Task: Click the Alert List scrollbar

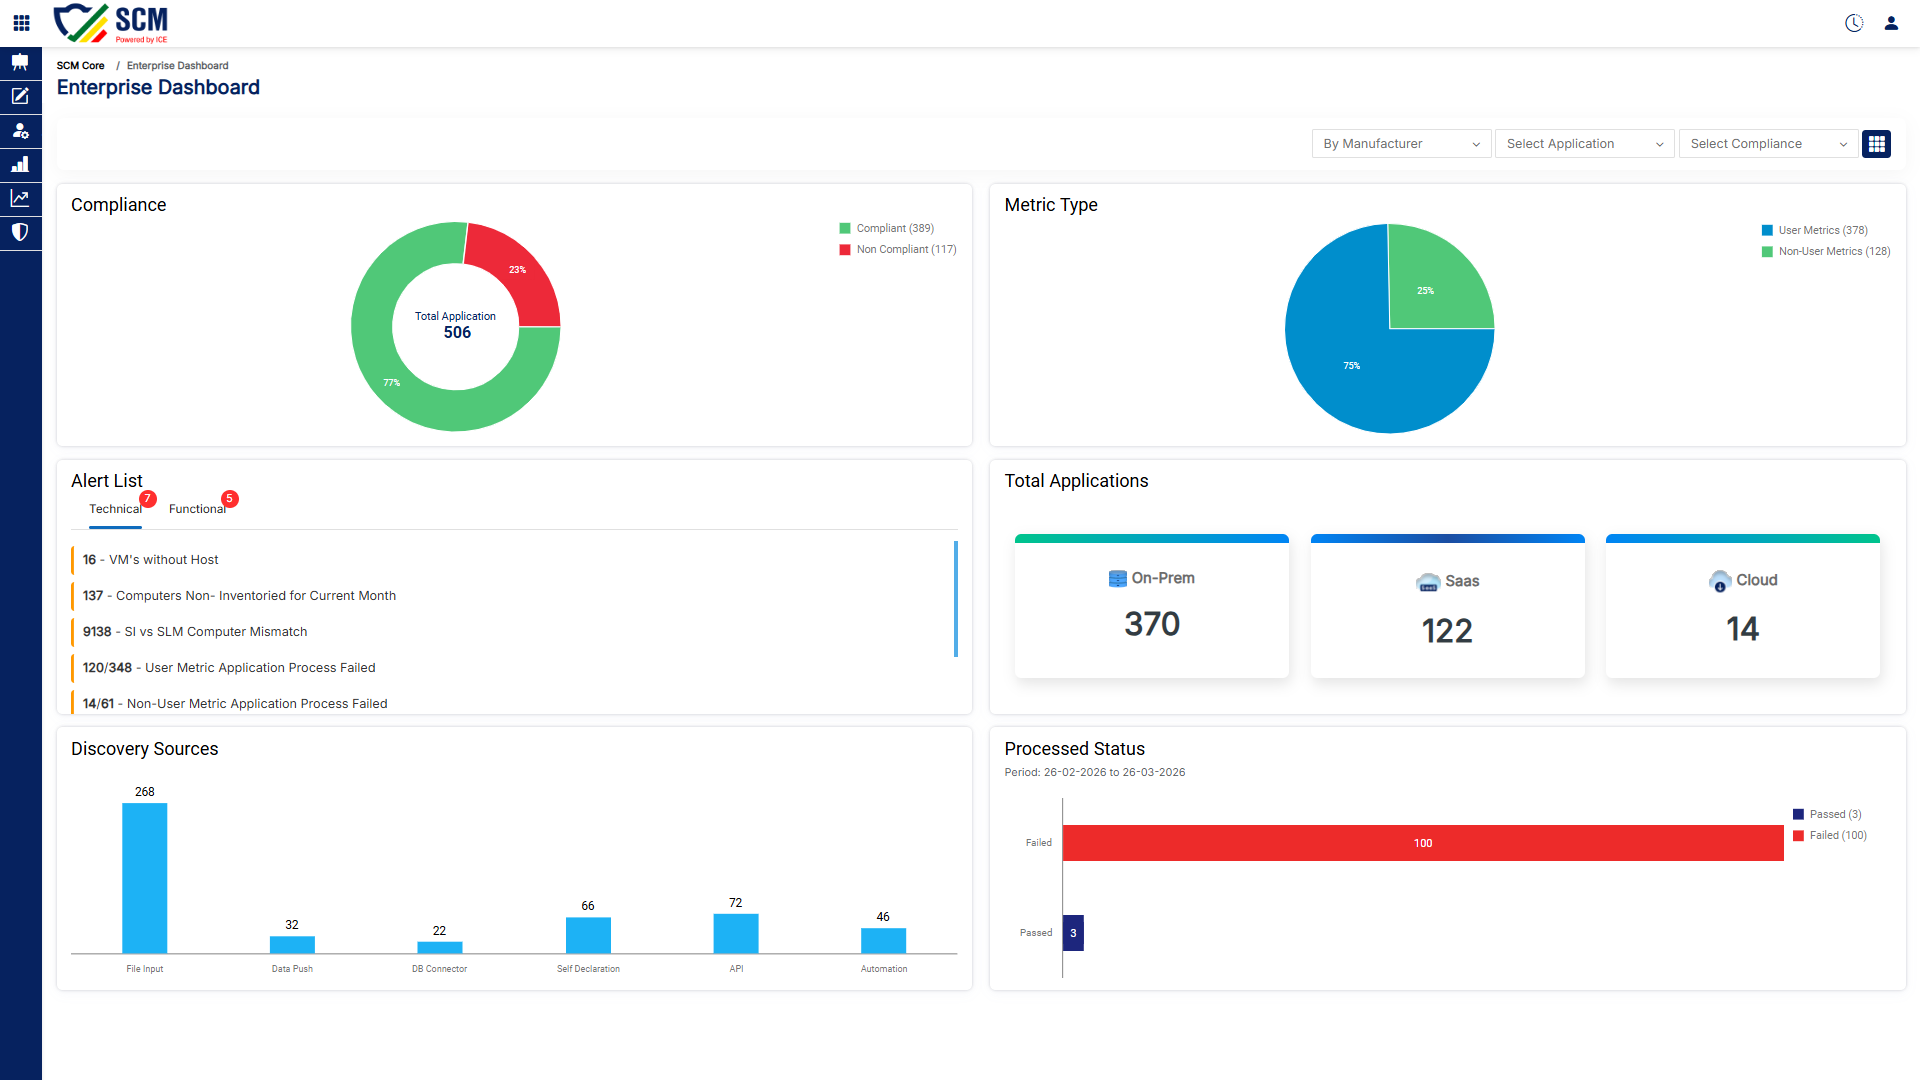Action: tap(956, 599)
